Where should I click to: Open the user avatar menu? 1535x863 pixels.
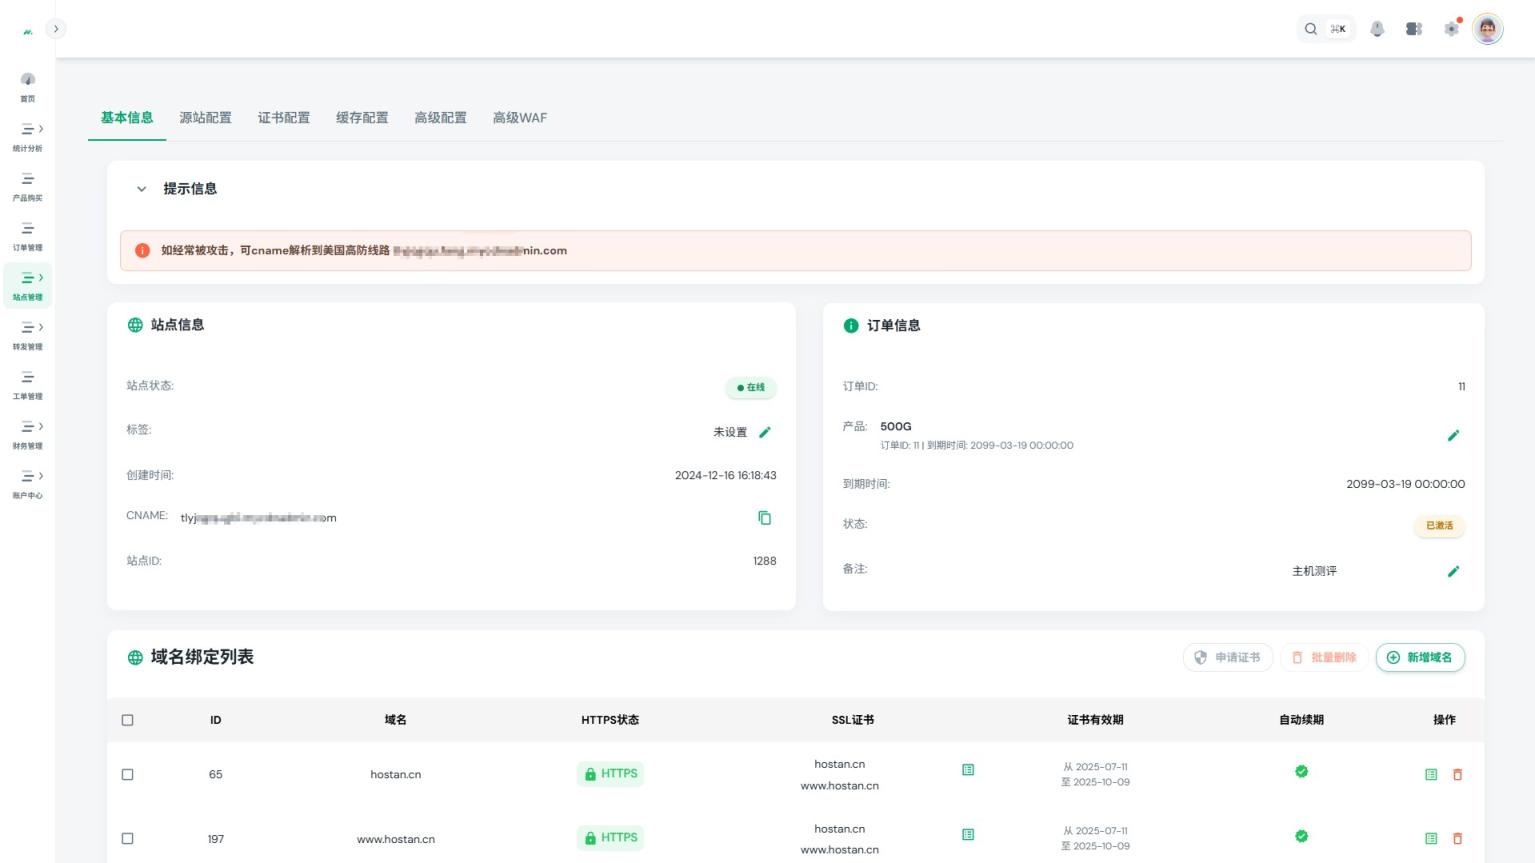(1487, 29)
